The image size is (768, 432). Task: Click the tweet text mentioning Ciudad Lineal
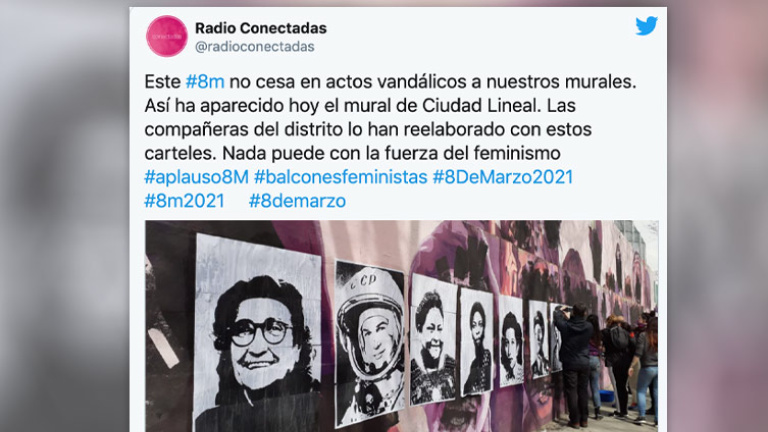390,117
